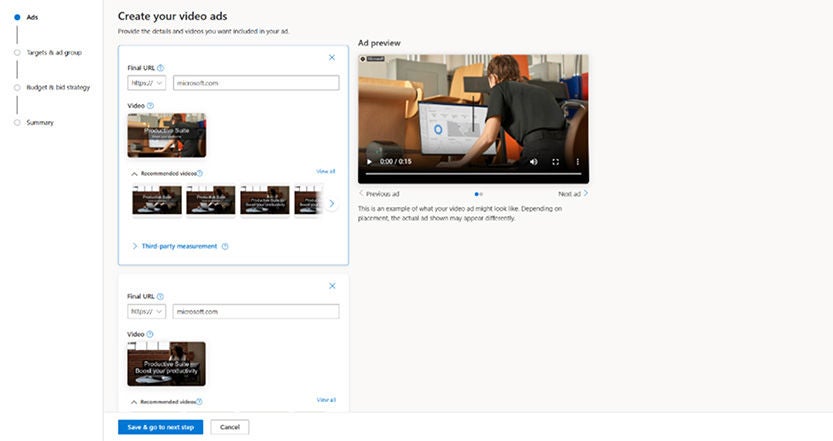Go to Budget & bid strategy step
The image size is (833, 441).
(x=58, y=87)
